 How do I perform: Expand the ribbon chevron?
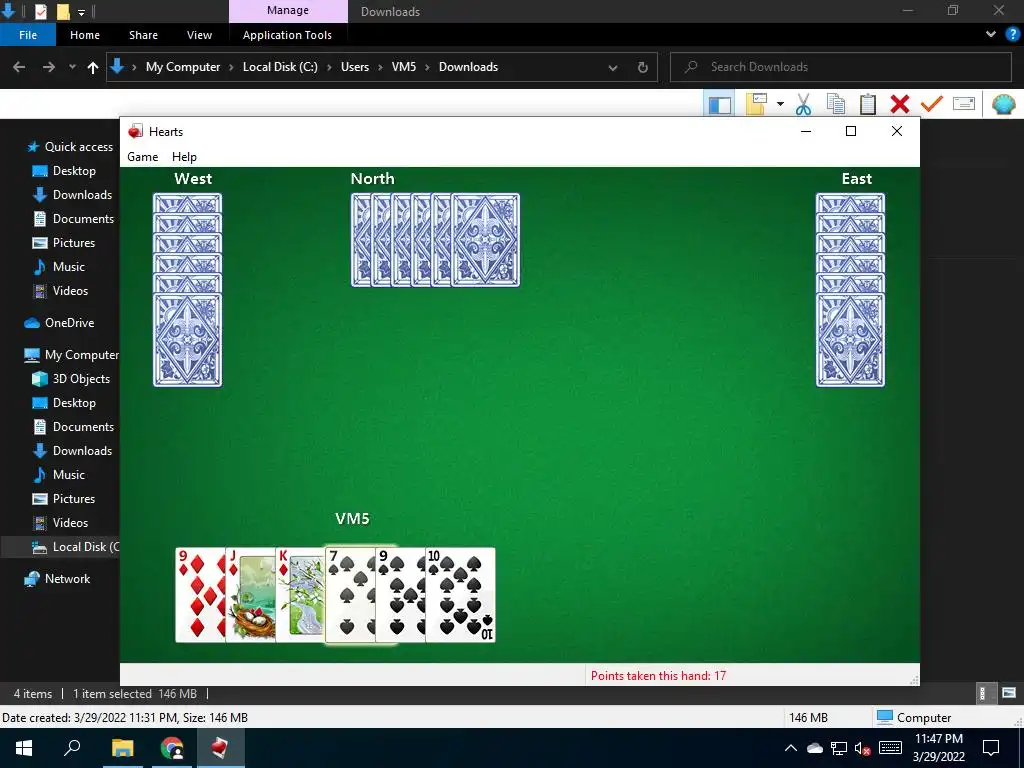click(x=991, y=35)
